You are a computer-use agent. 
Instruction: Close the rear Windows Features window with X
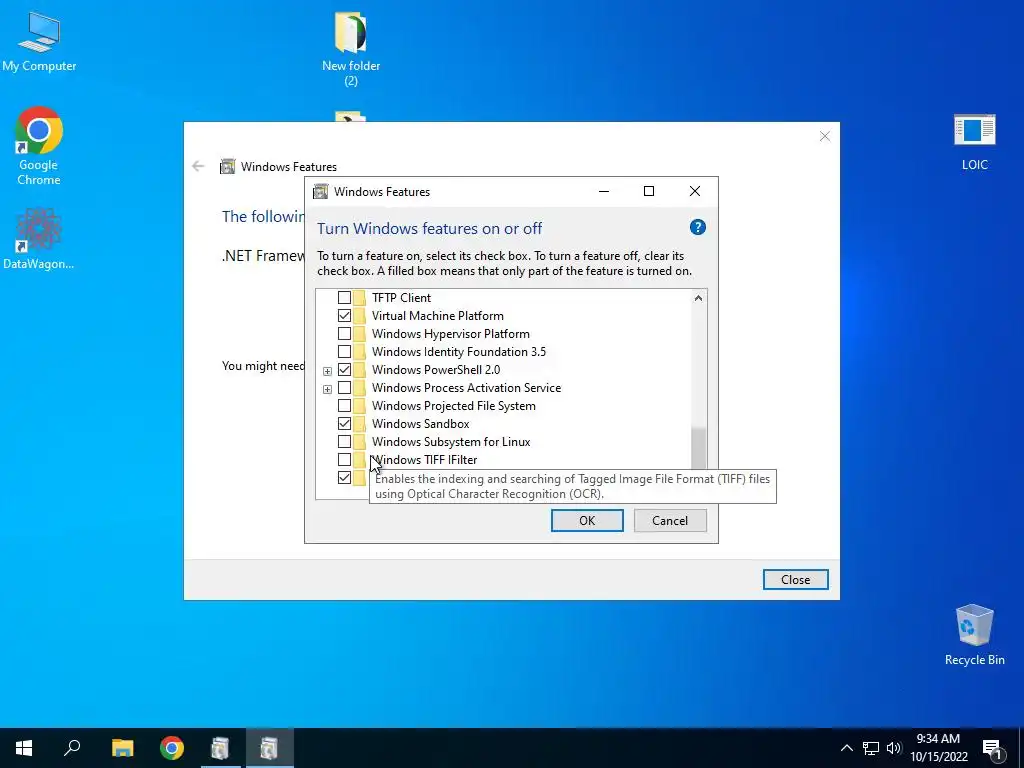pyautogui.click(x=825, y=136)
